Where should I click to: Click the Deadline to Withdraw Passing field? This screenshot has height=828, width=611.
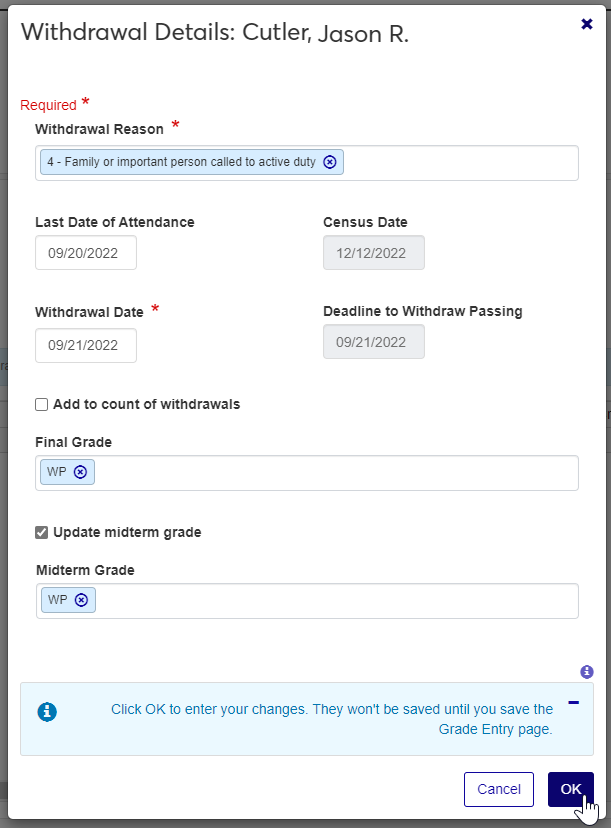pos(374,342)
